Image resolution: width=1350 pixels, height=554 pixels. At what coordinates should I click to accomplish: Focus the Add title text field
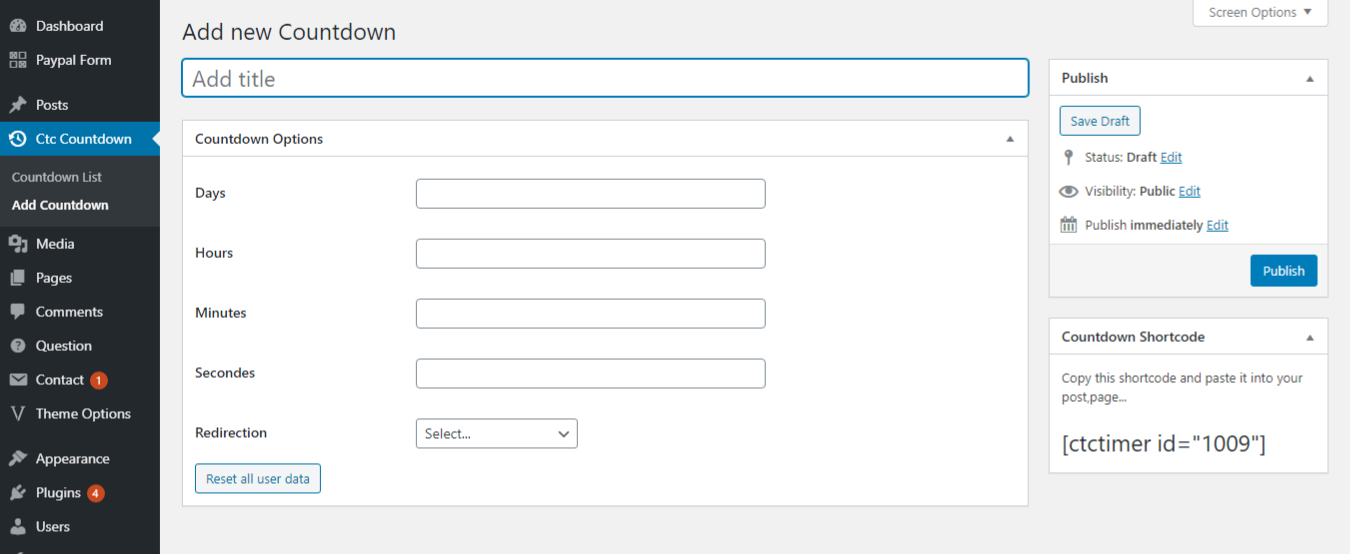pyautogui.click(x=605, y=79)
